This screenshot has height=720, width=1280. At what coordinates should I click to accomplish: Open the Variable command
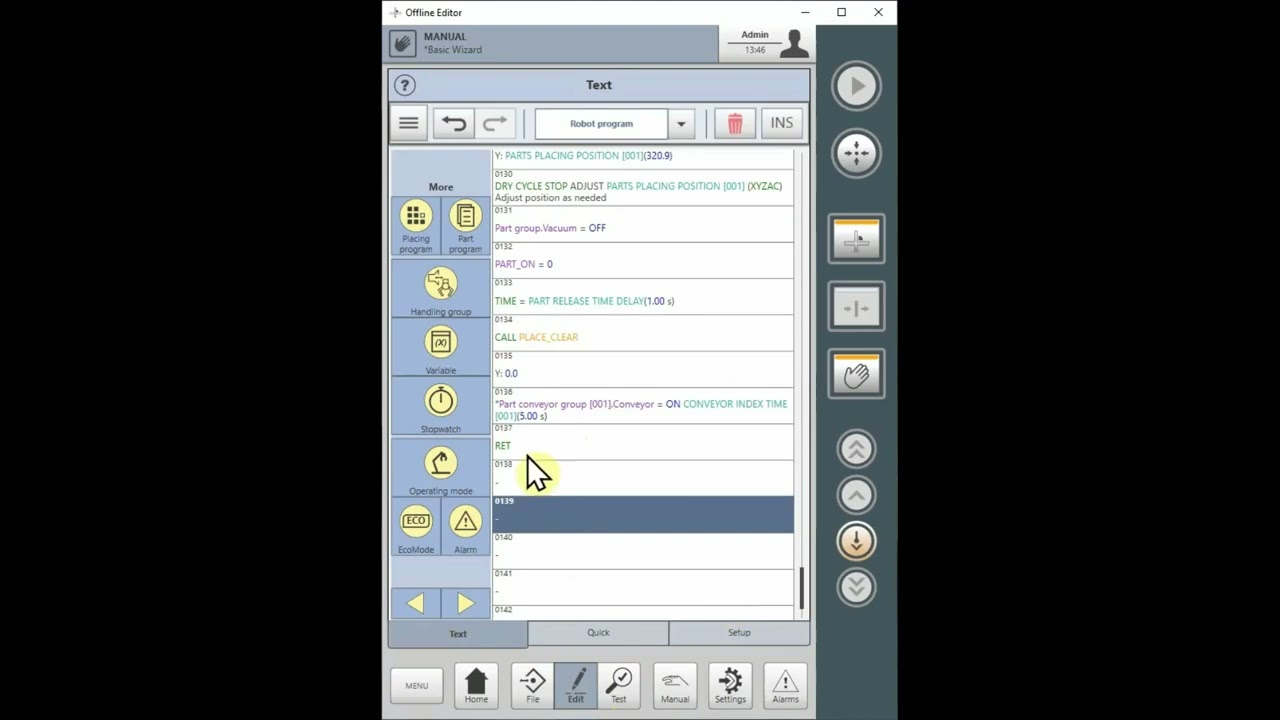coord(441,349)
